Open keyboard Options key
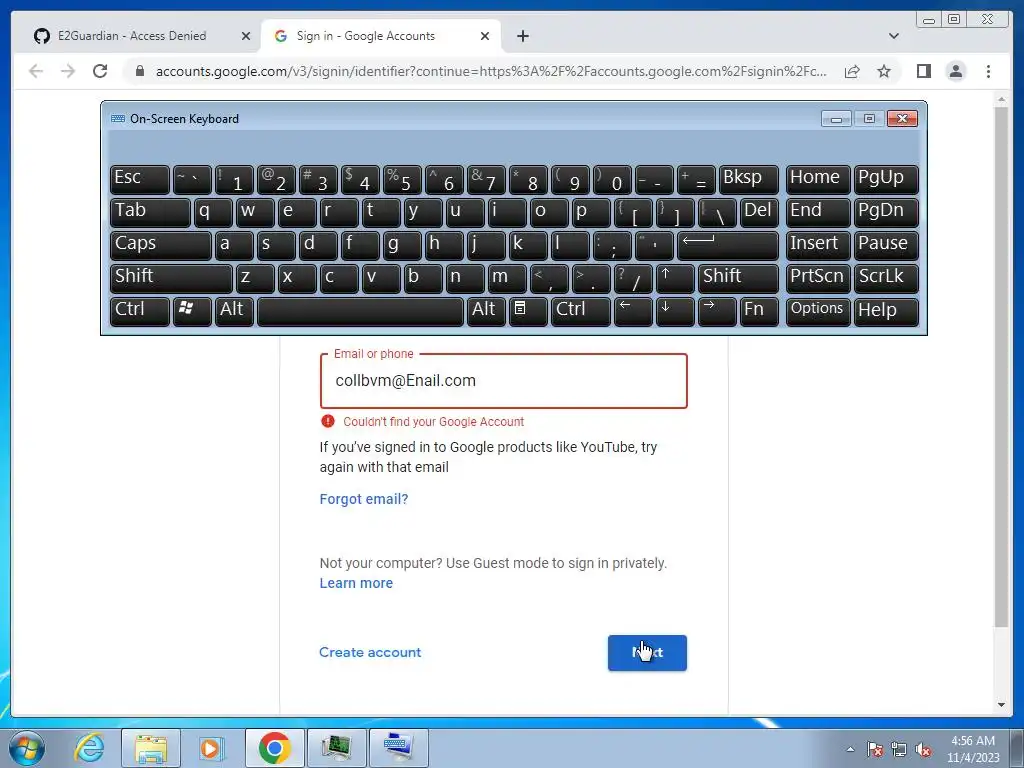The width and height of the screenshot is (1024, 768). point(818,311)
